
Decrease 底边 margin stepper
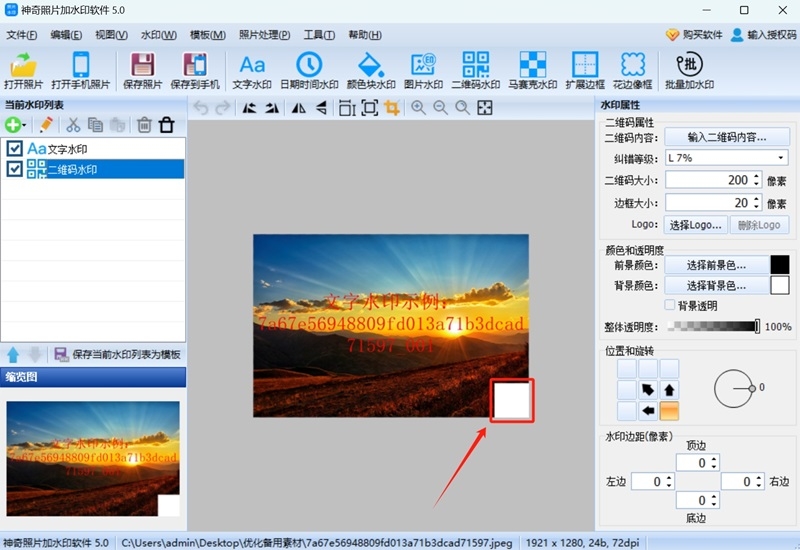coord(714,504)
